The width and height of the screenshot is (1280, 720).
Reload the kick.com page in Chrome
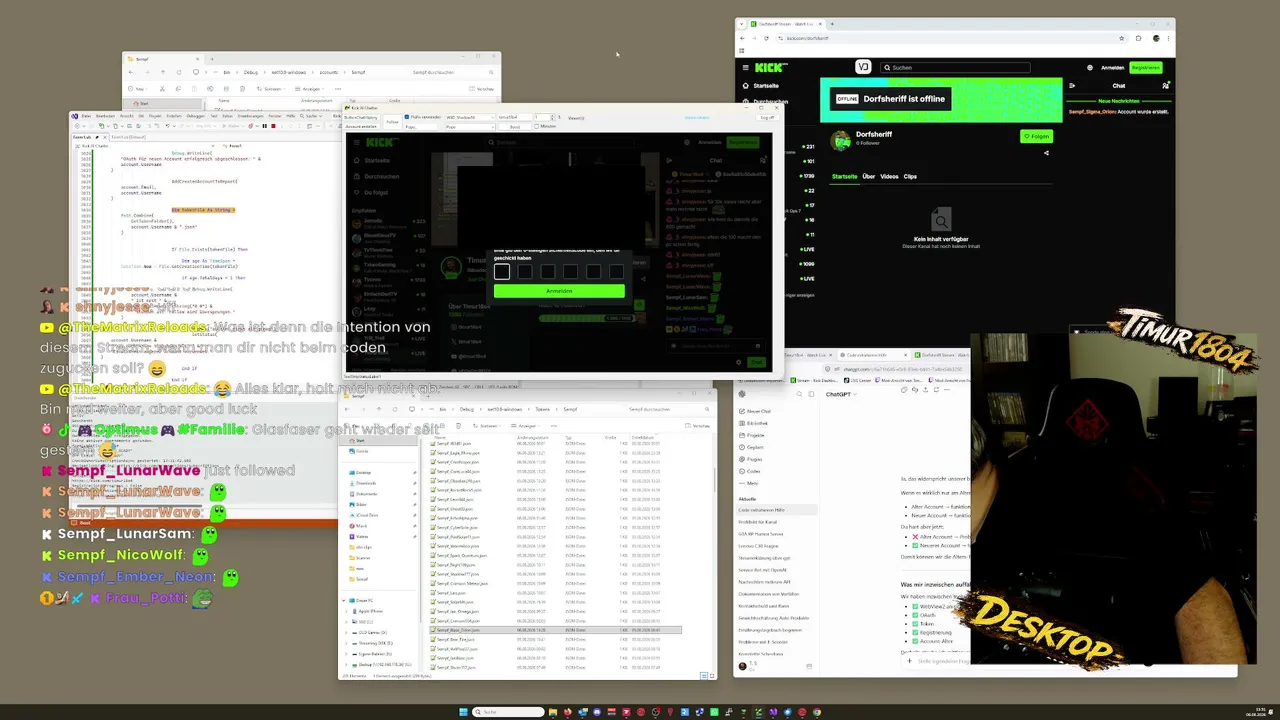(766, 38)
